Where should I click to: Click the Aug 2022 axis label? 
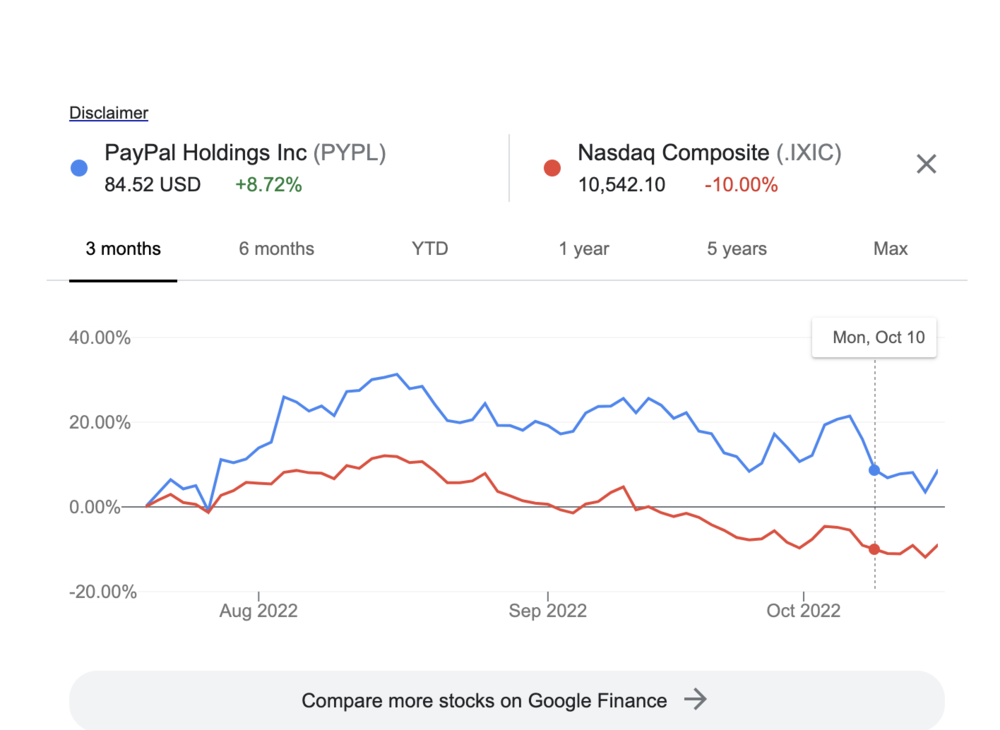tap(259, 610)
